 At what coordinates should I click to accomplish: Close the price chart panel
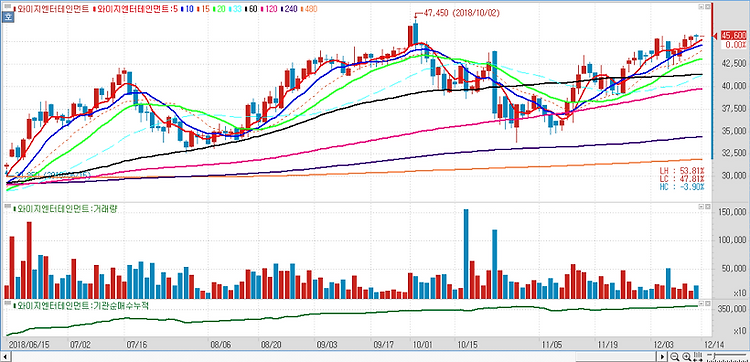tap(707, 7)
